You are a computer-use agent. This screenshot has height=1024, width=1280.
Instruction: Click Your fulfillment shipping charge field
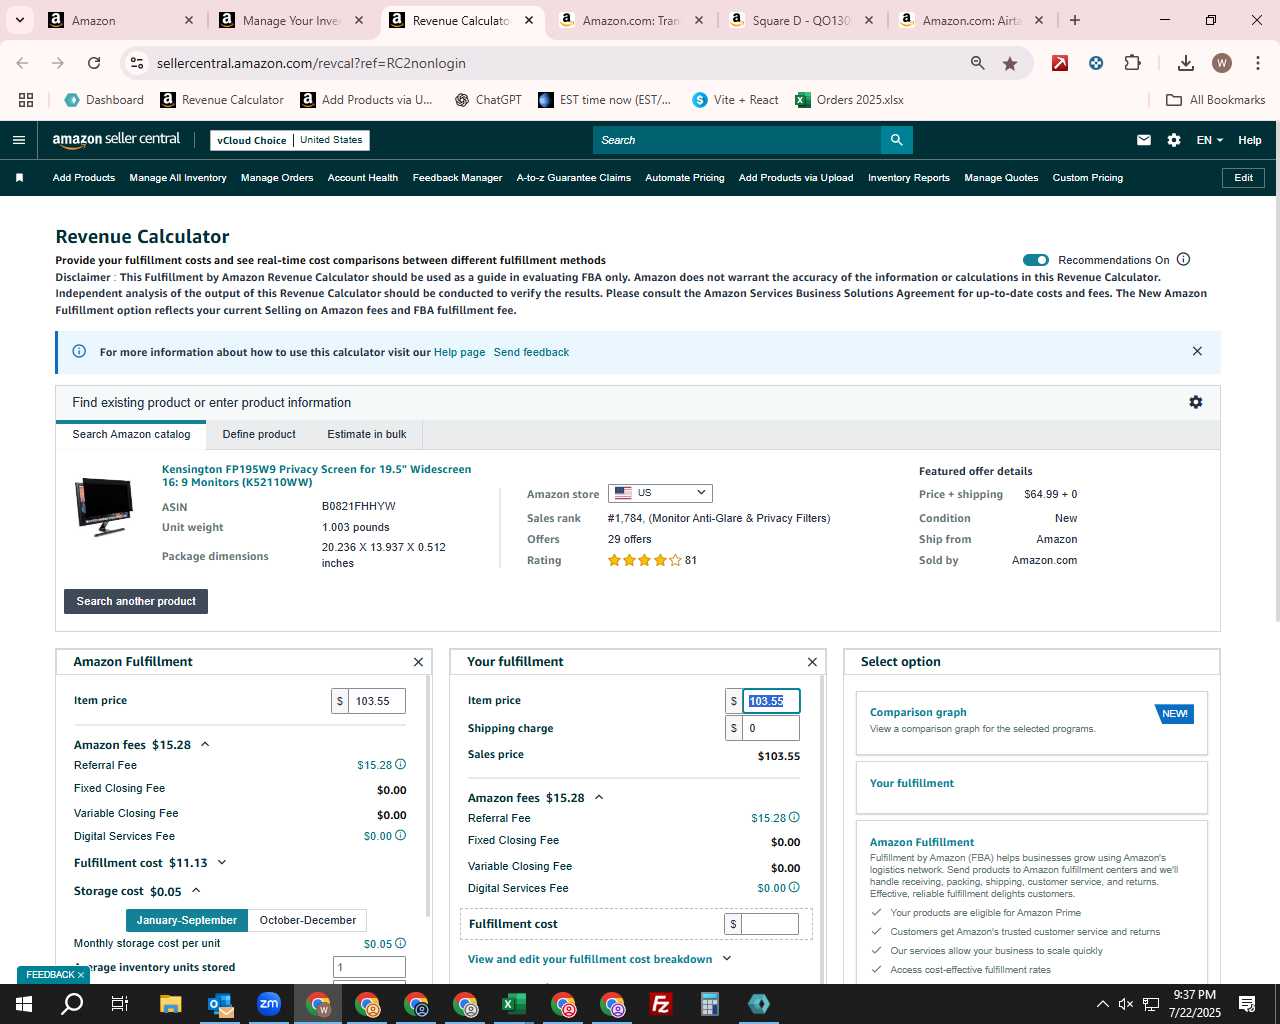tap(771, 728)
